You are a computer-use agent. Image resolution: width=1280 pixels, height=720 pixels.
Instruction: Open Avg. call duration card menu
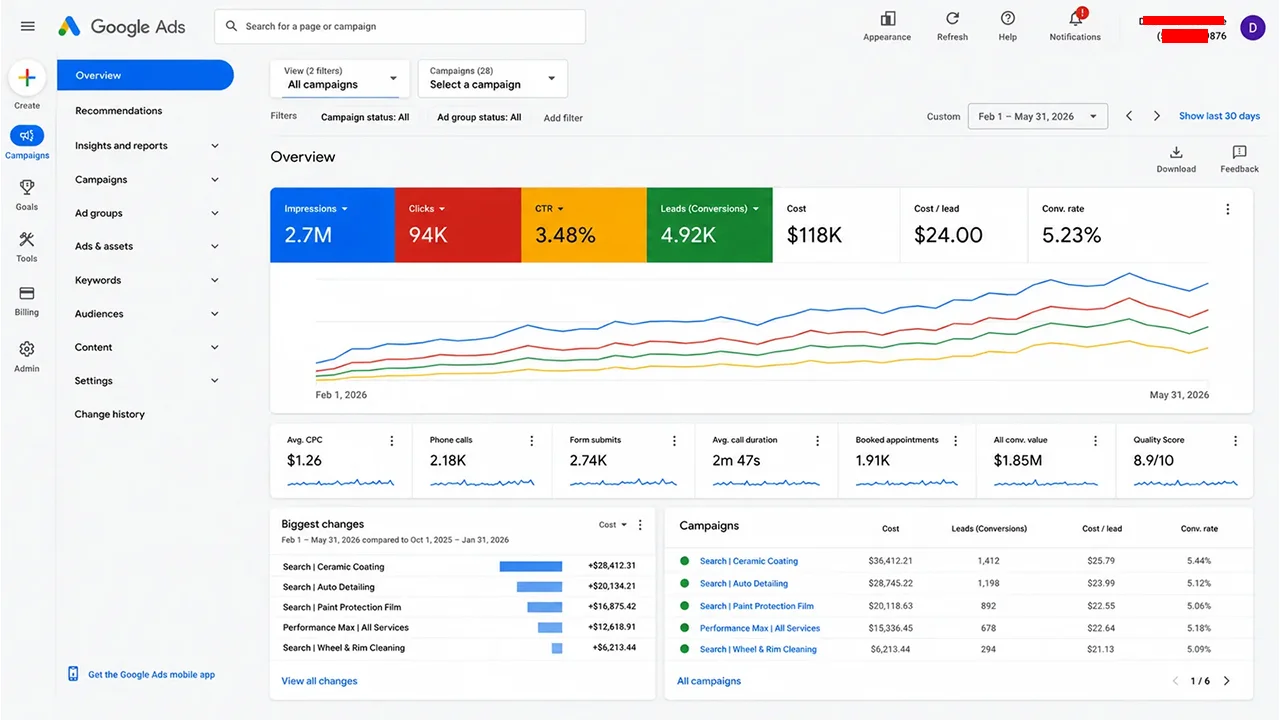(818, 440)
